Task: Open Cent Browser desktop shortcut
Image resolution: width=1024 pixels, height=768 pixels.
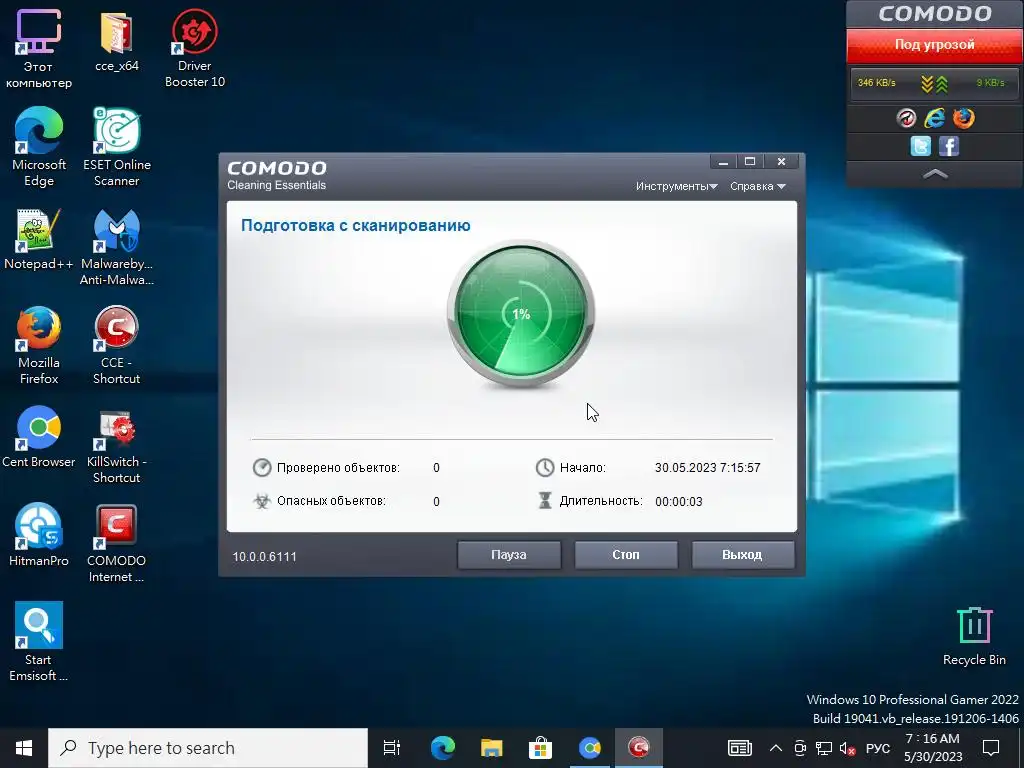Action: tap(39, 437)
